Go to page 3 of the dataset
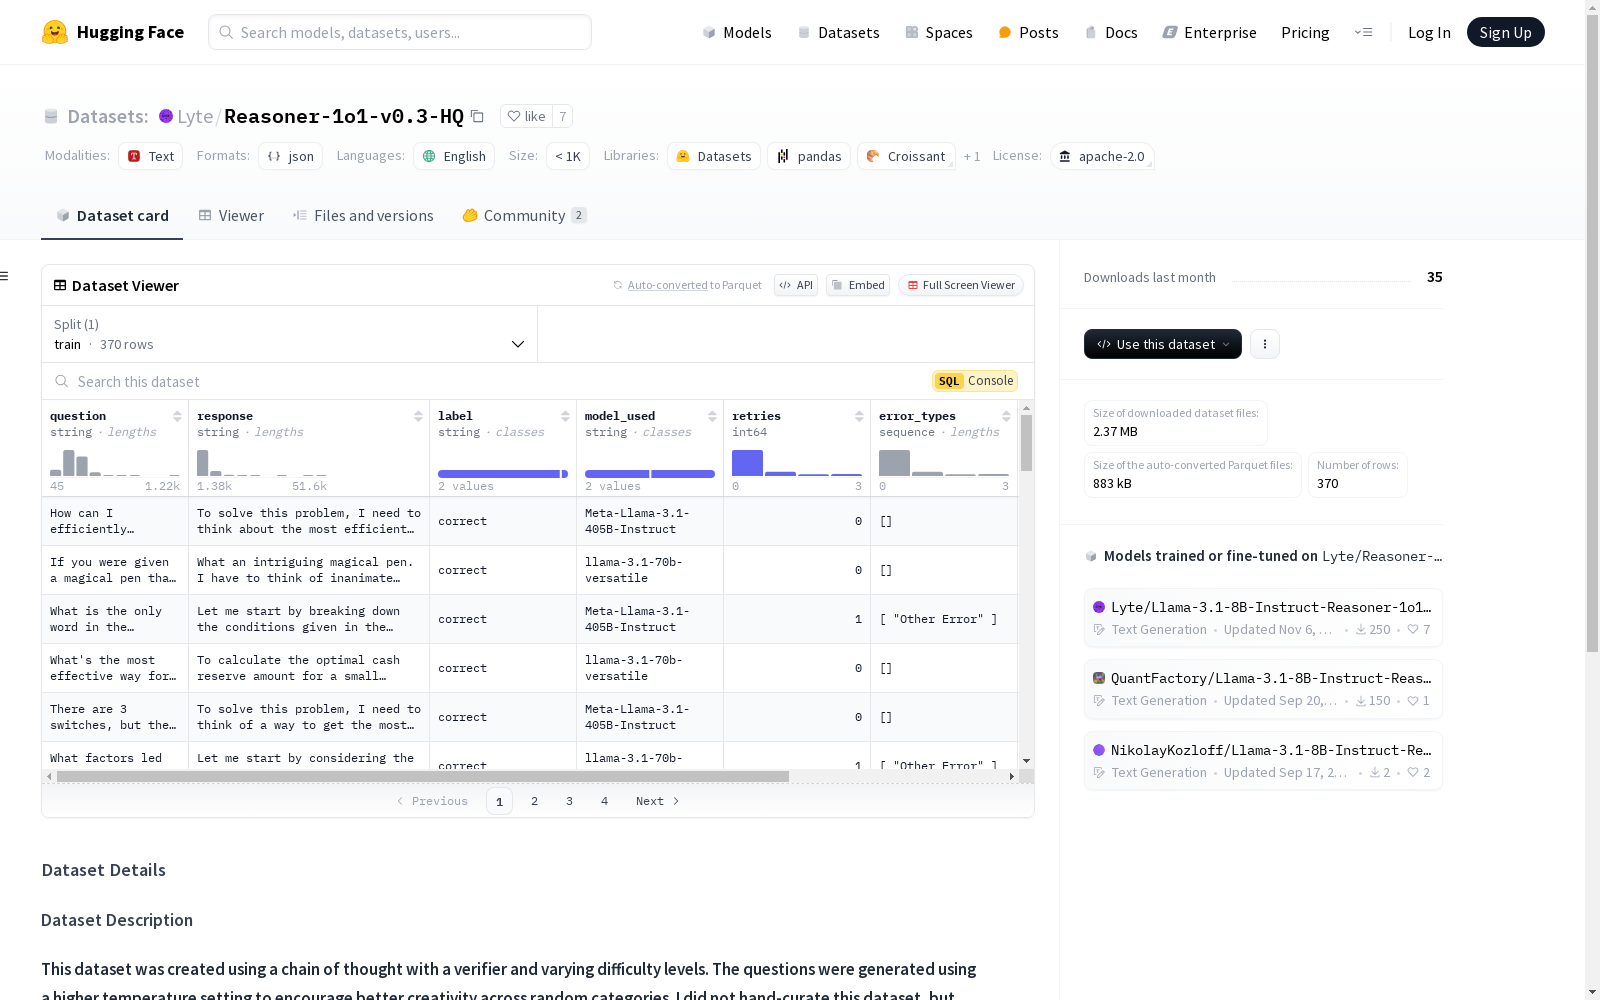The height and width of the screenshot is (1000, 1600). pos(570,801)
